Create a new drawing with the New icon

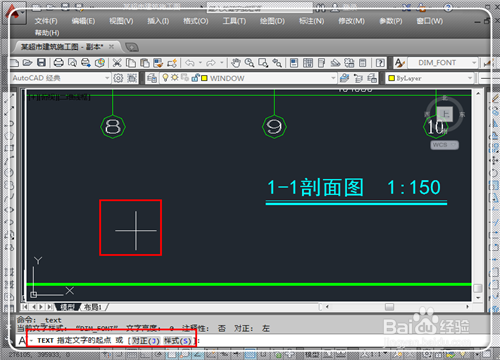15,63
